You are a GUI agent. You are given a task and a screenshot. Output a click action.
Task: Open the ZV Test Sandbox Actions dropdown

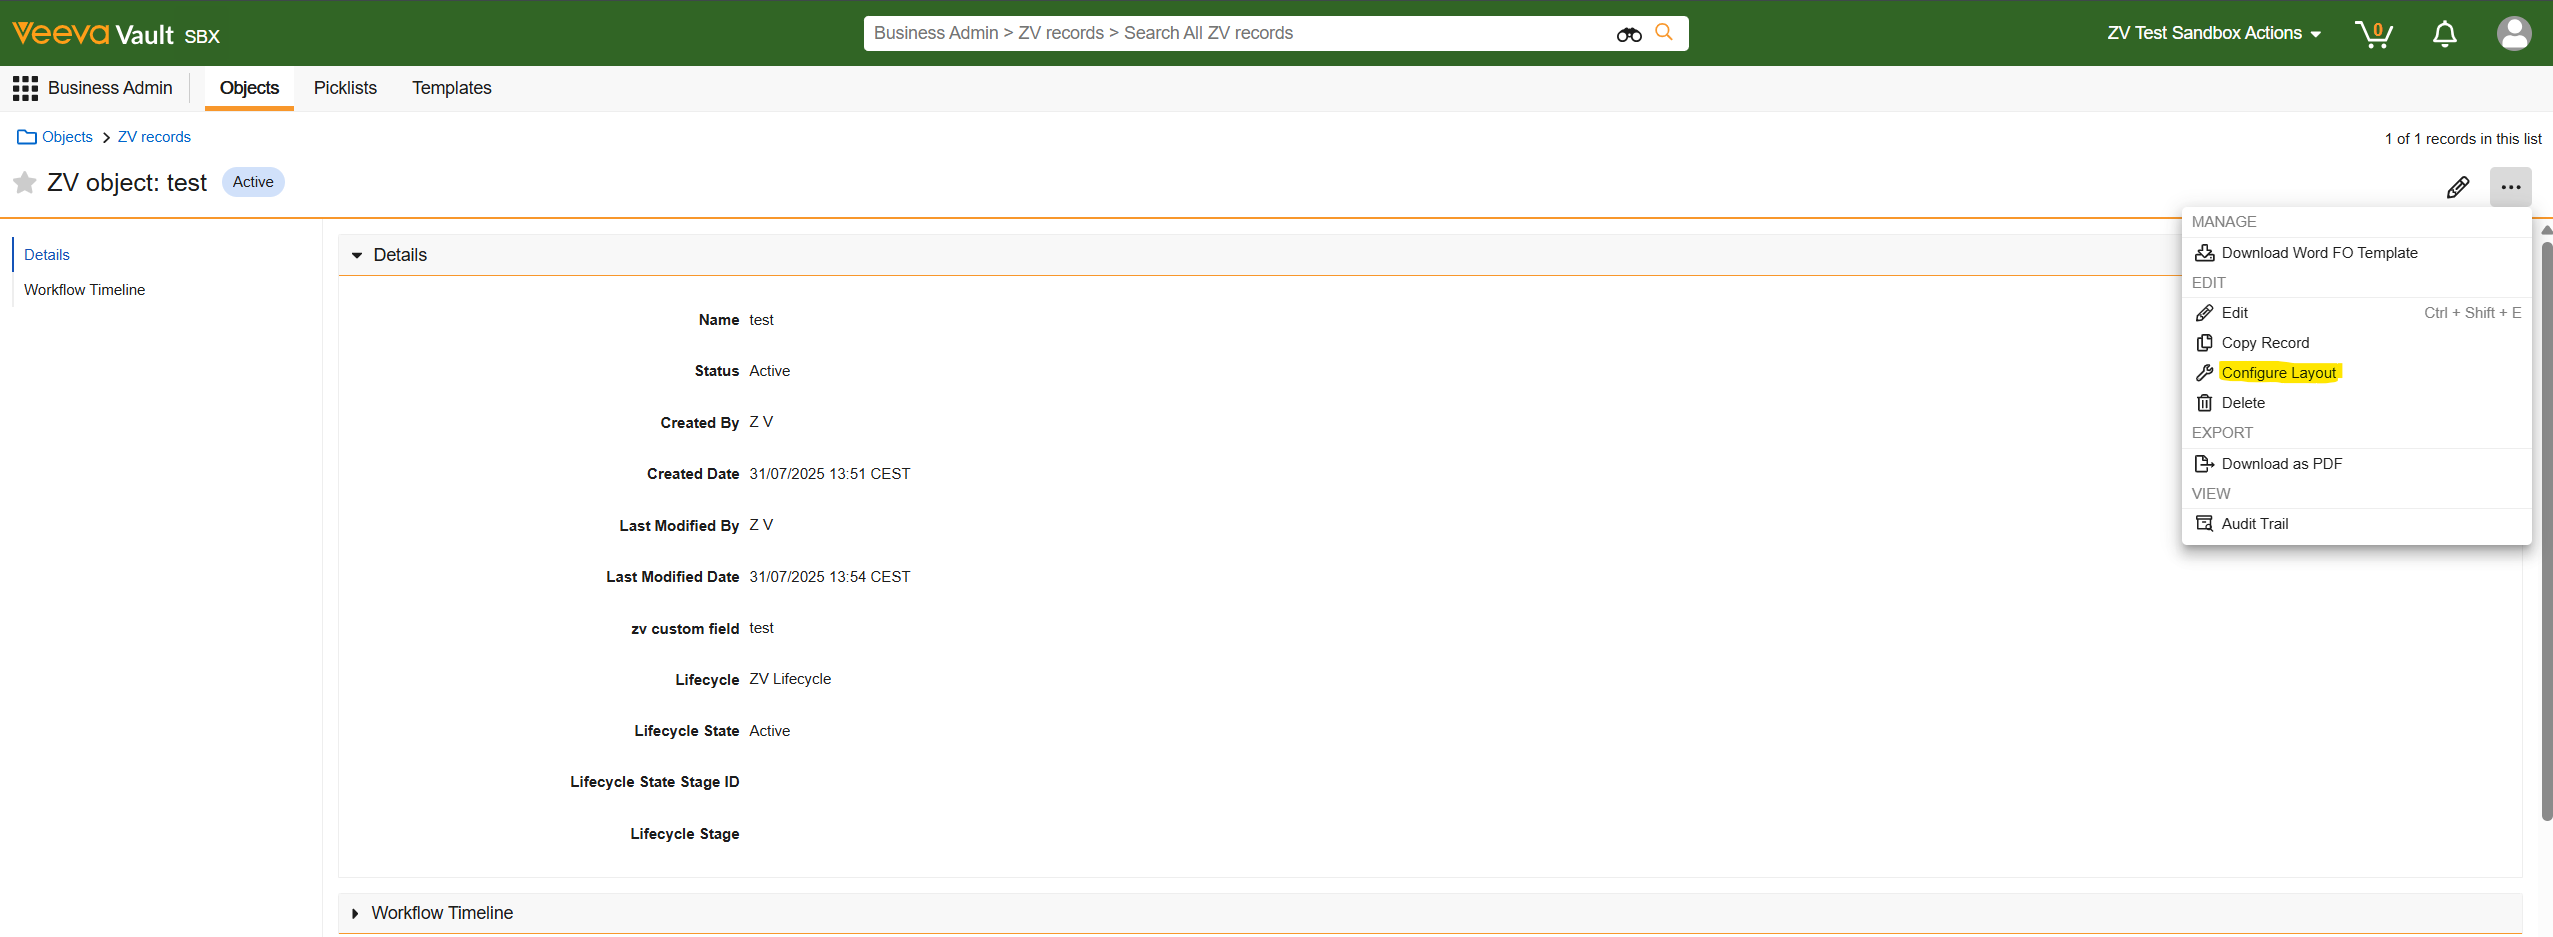tap(2211, 33)
